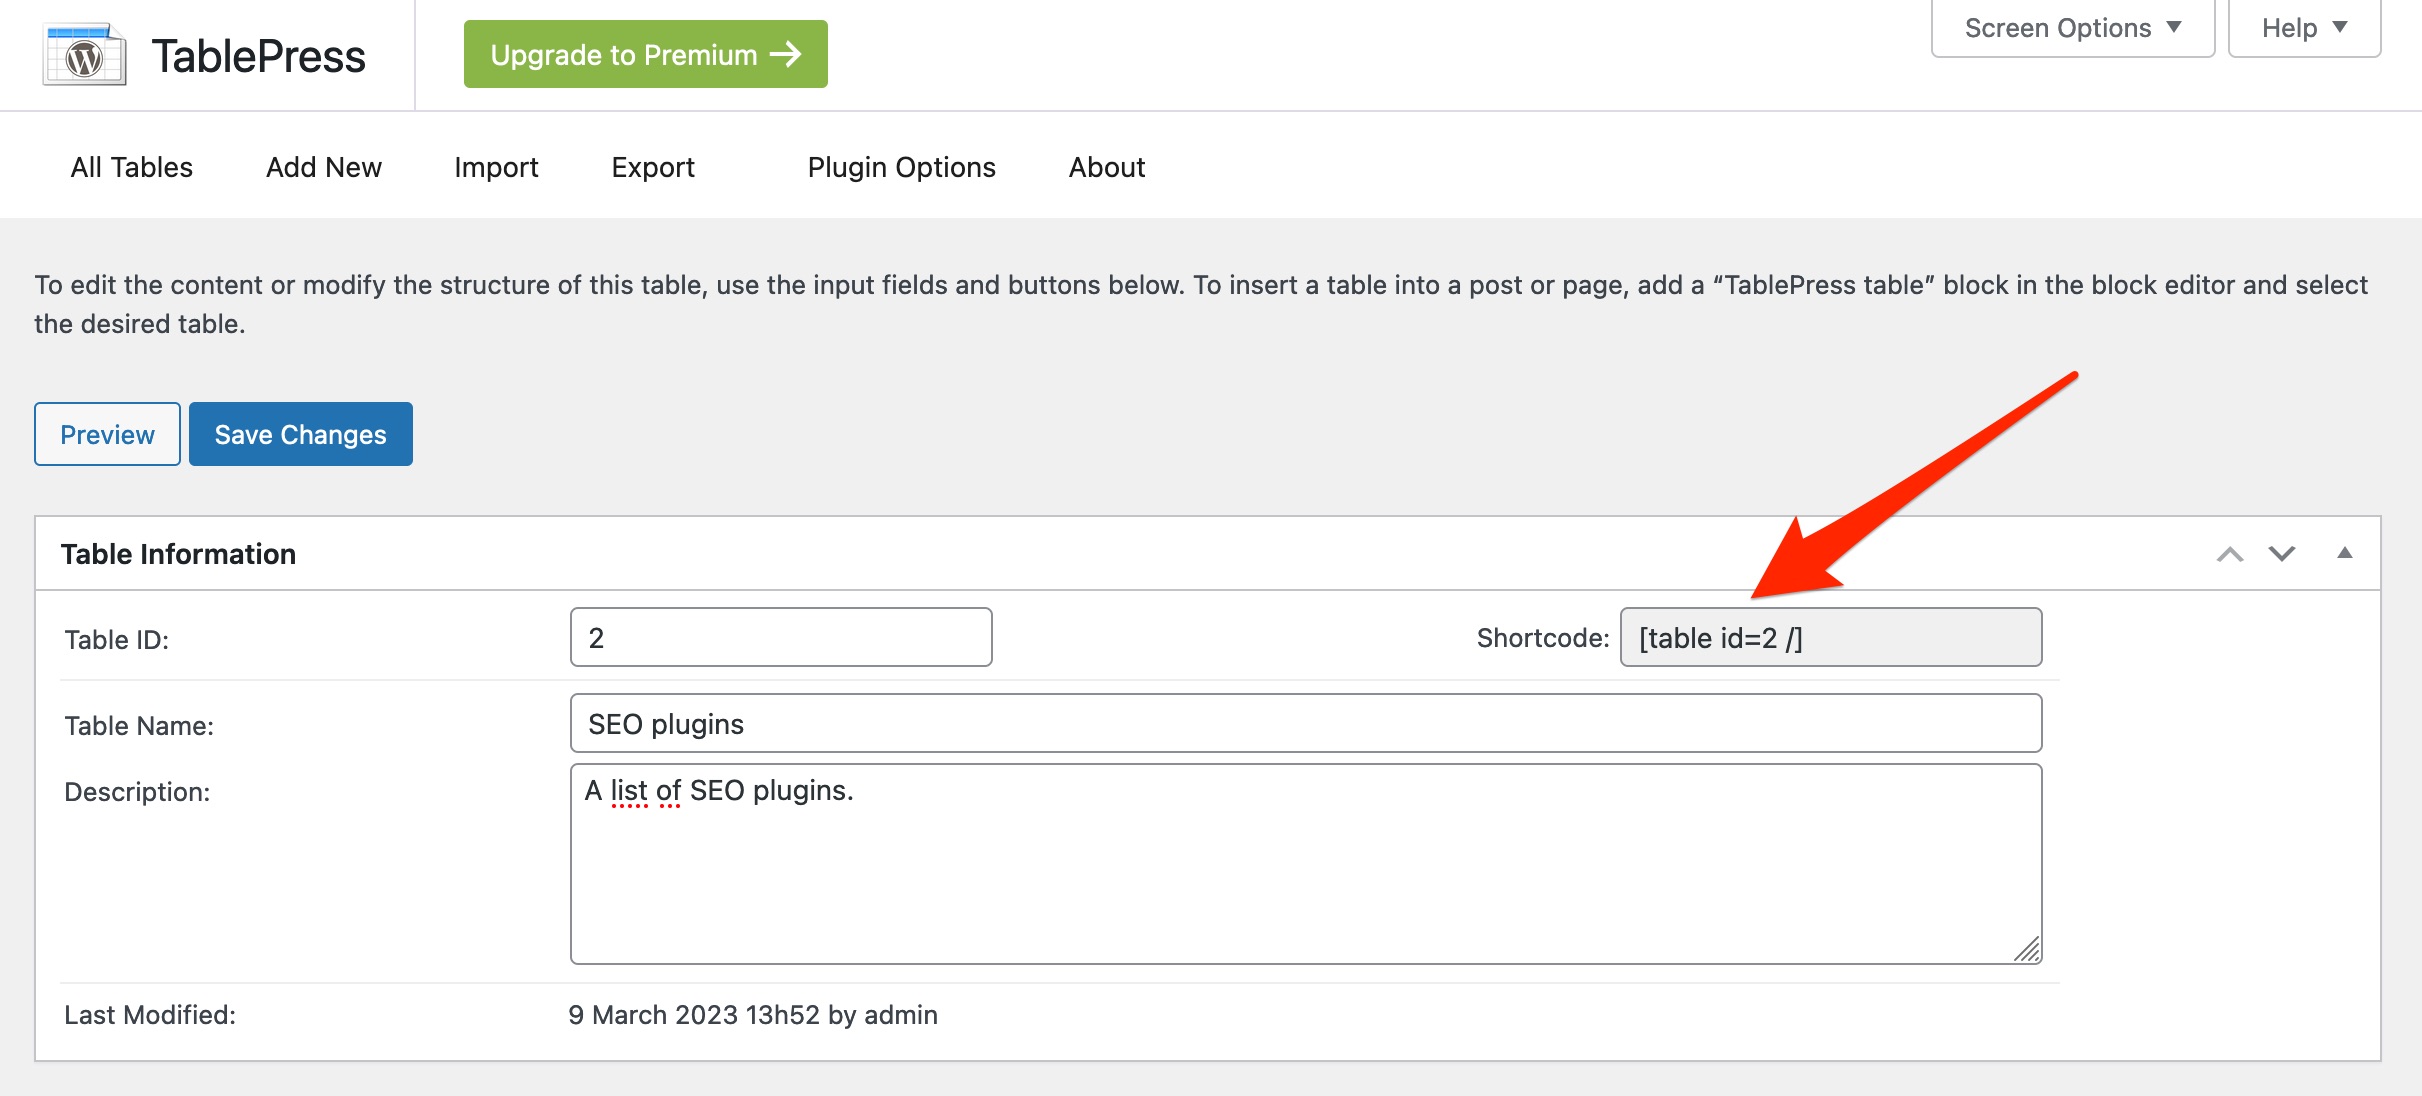Collapse the Table Information panel

(x=2345, y=553)
